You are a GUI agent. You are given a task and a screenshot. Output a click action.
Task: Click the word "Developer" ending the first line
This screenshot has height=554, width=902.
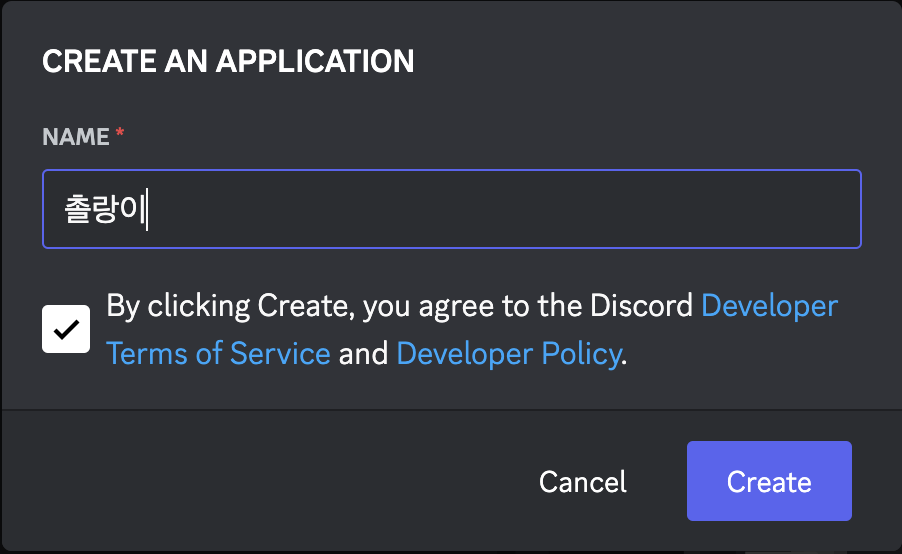click(770, 306)
